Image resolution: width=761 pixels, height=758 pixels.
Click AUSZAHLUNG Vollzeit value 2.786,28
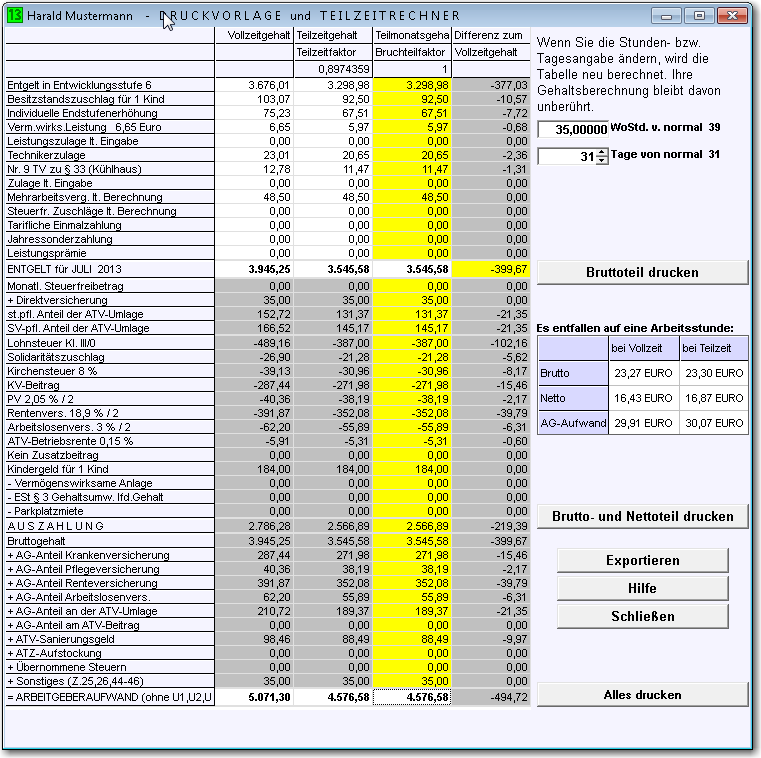click(254, 526)
